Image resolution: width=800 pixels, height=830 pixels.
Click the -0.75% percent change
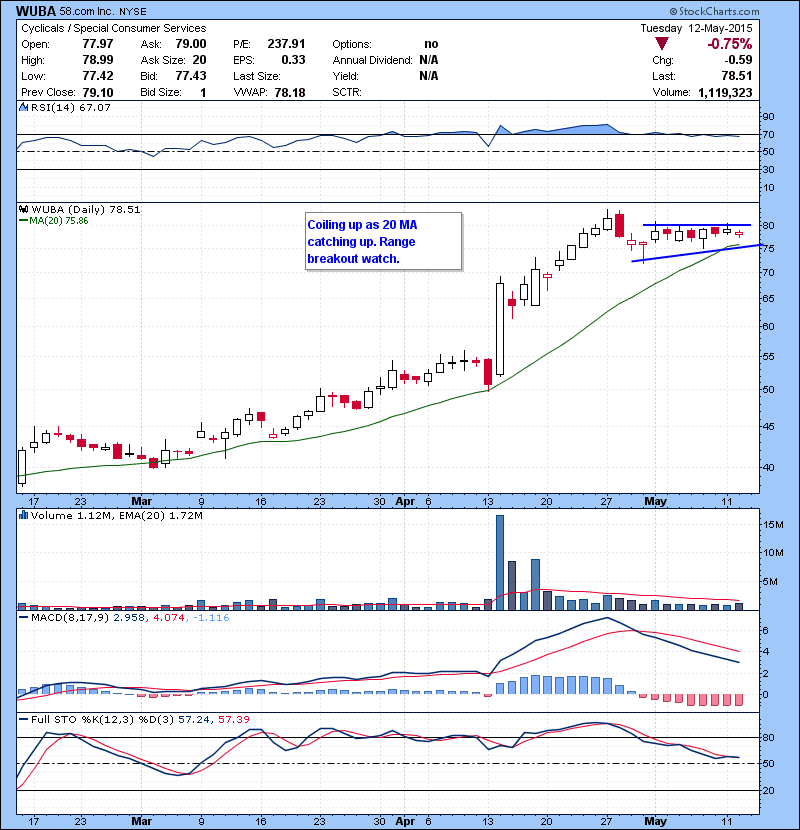pos(730,44)
